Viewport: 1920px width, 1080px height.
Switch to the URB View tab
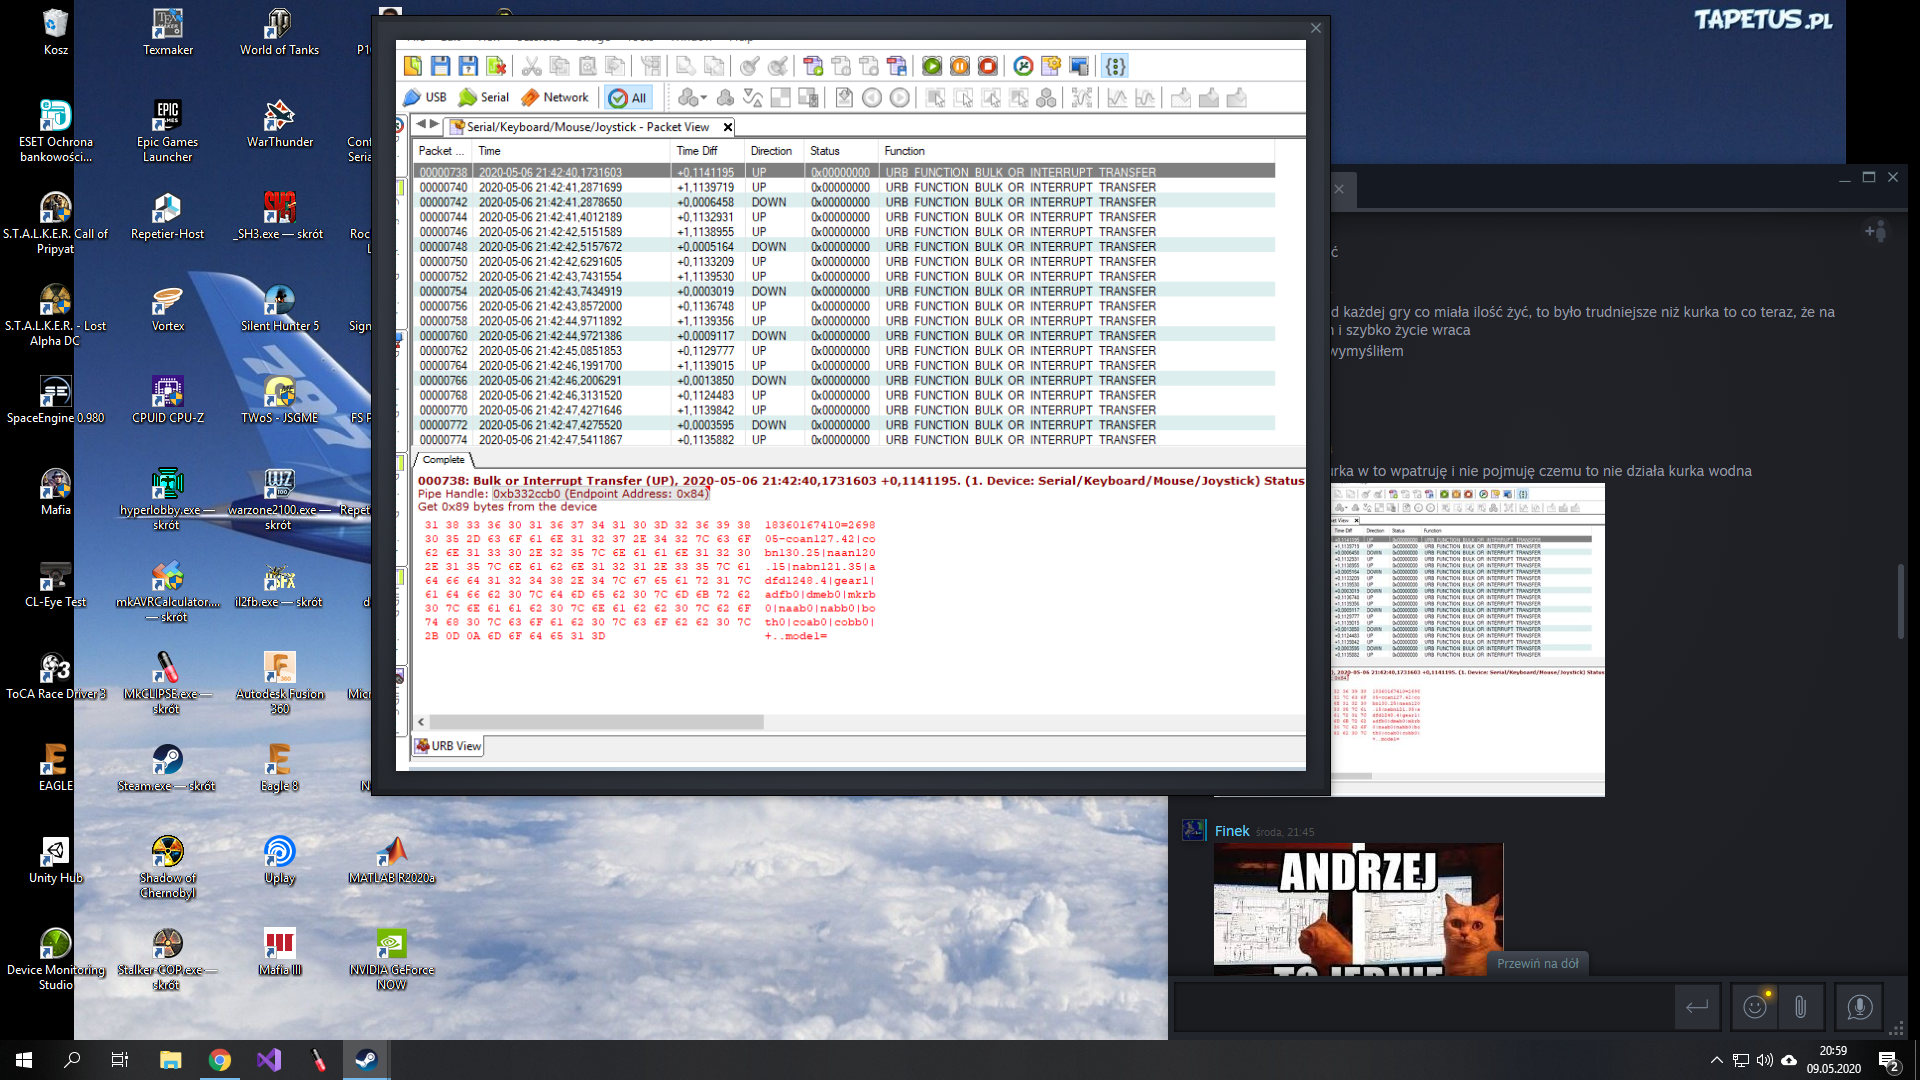[x=448, y=746]
